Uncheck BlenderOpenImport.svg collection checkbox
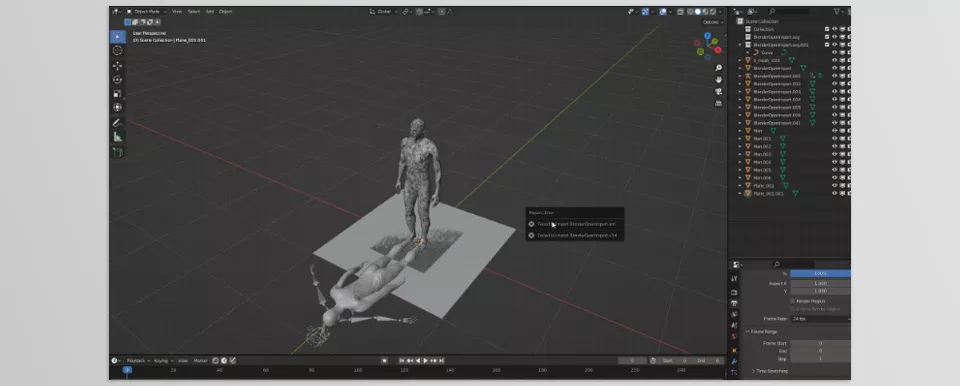 (827, 37)
